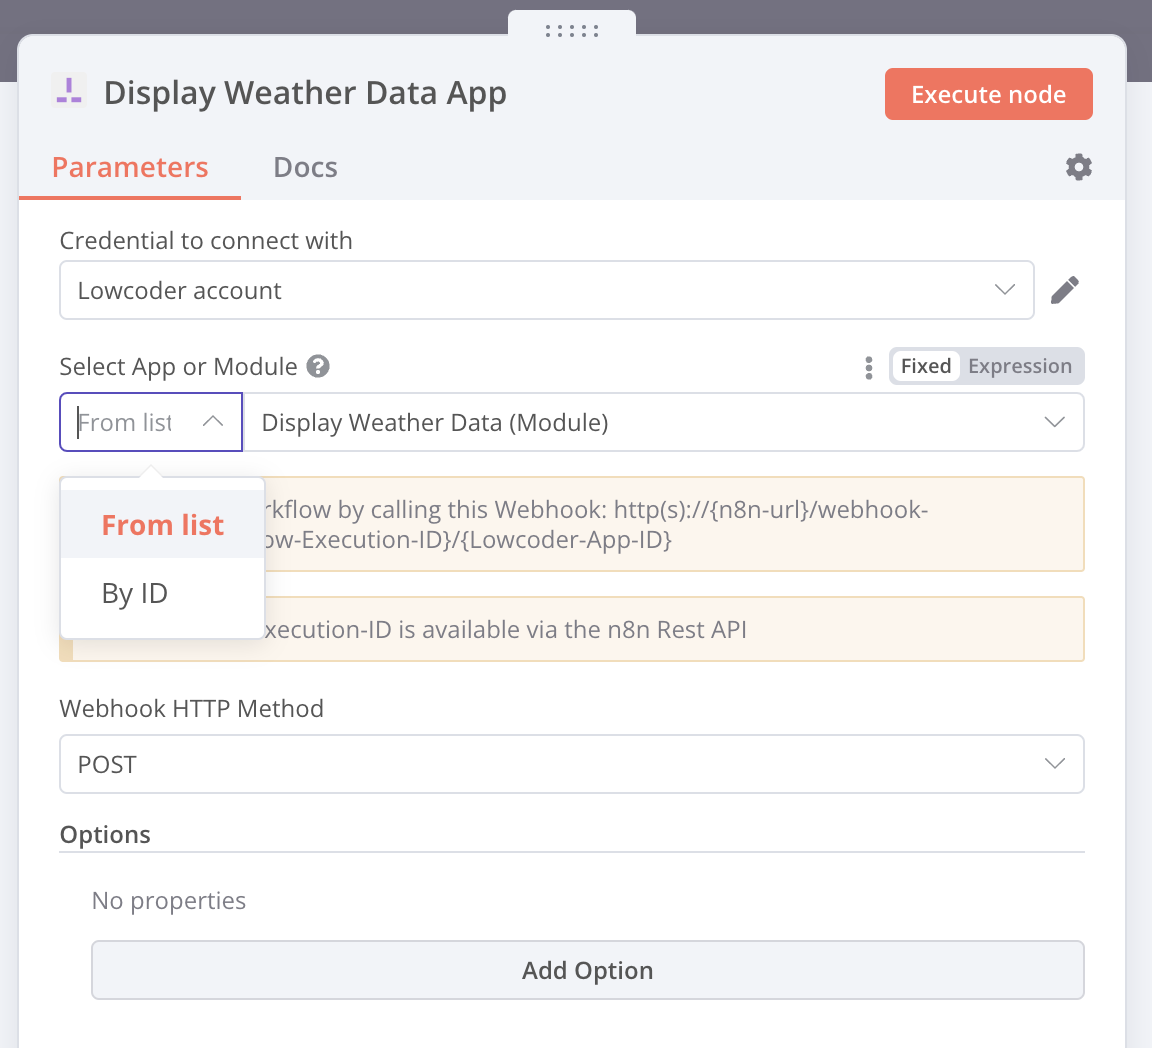The width and height of the screenshot is (1152, 1048).
Task: Choose From list in the popup menu
Action: tap(163, 525)
